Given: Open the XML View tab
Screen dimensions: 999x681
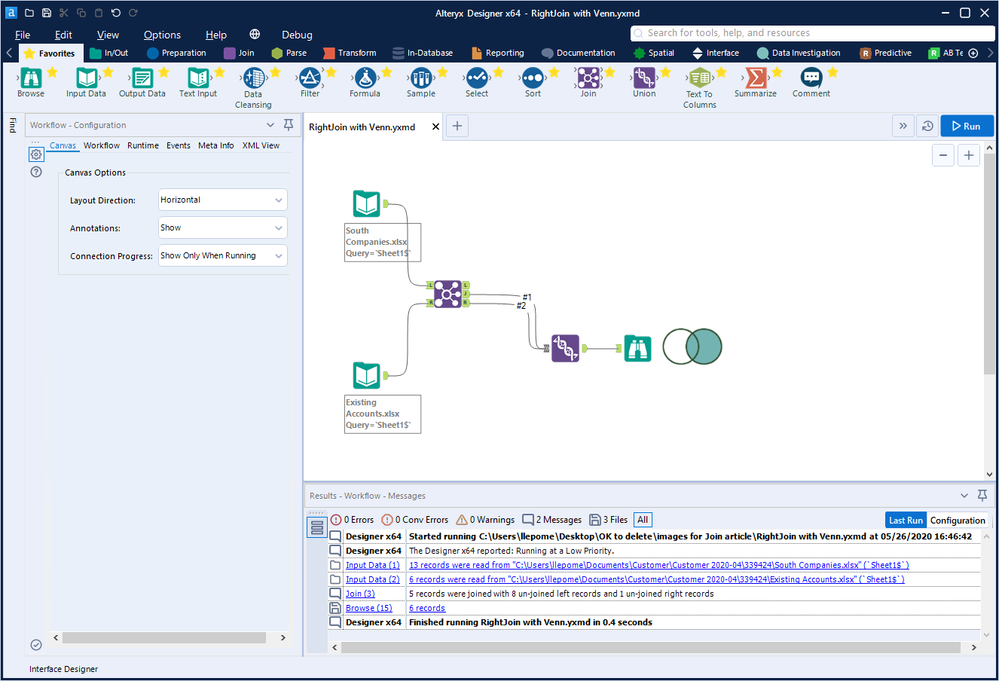Looking at the screenshot, I should click(261, 145).
